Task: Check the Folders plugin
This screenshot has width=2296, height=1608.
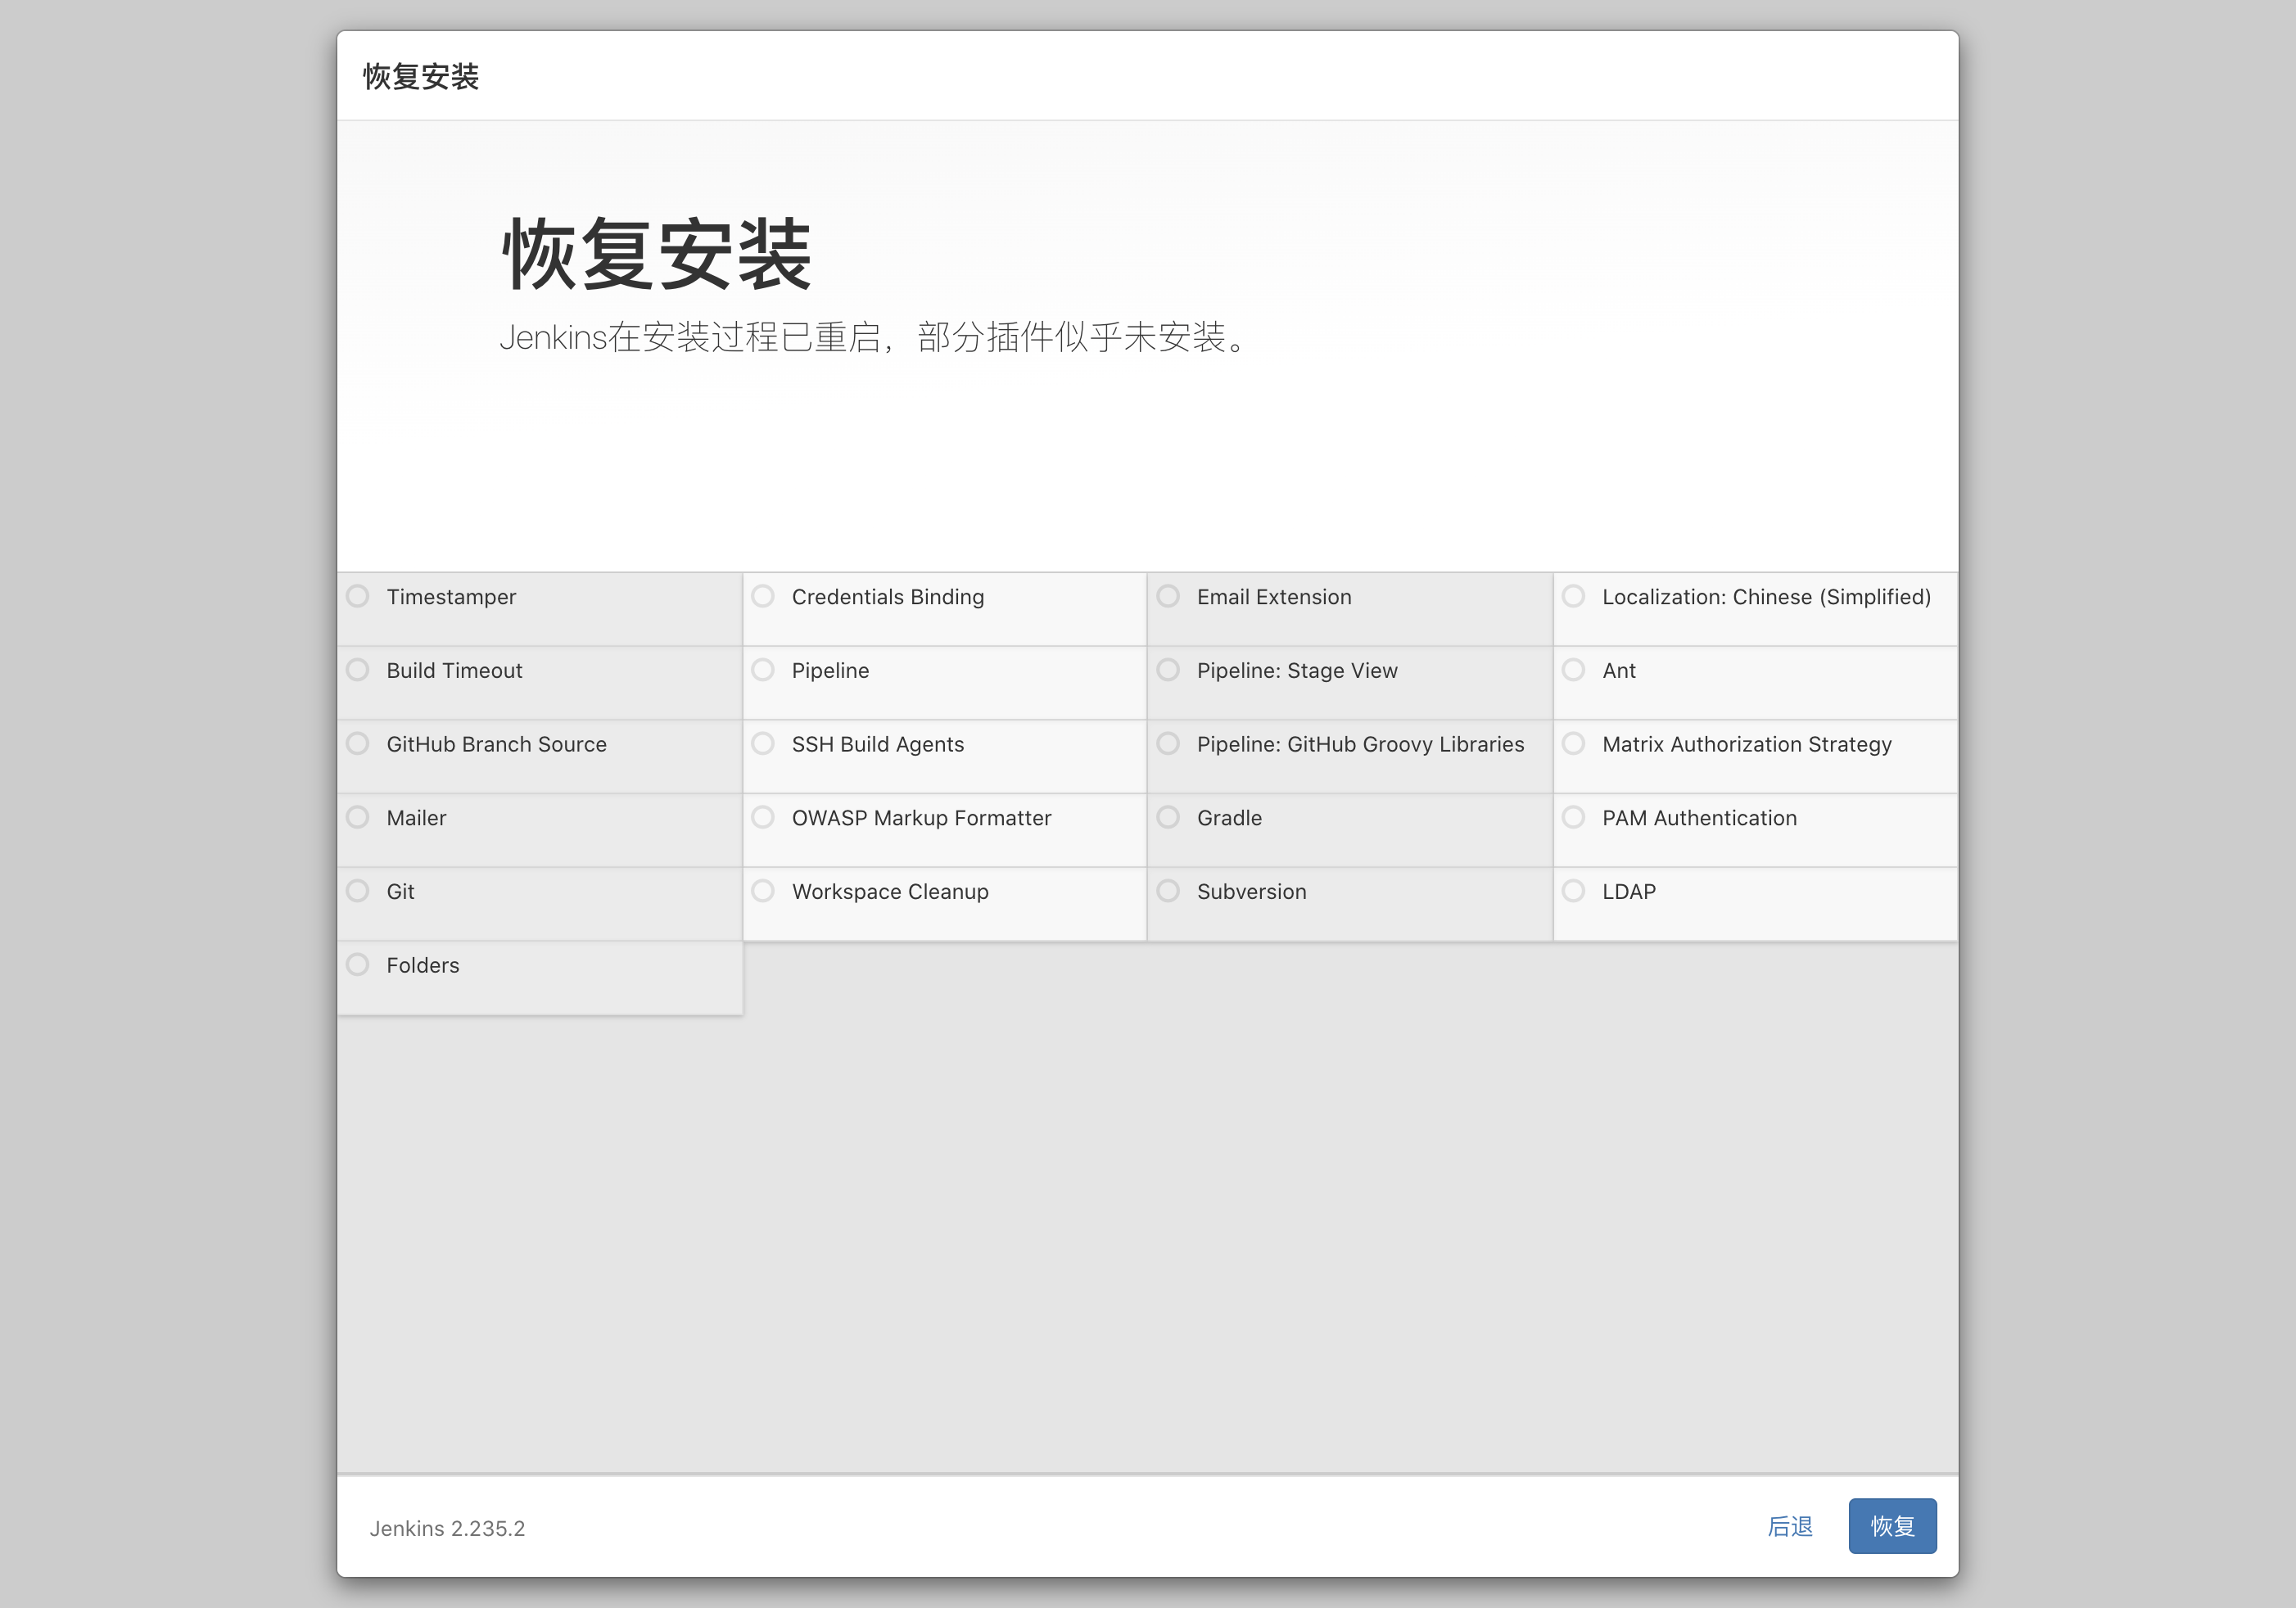Action: click(357, 964)
